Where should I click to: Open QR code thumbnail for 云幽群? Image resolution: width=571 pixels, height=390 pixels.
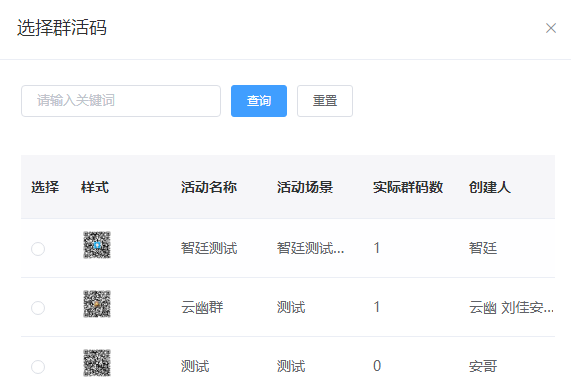click(x=97, y=304)
